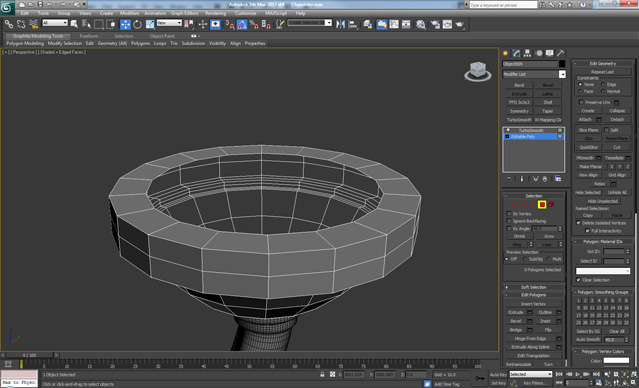Click Configure Modifier Sets icon below stack

[x=558, y=179]
